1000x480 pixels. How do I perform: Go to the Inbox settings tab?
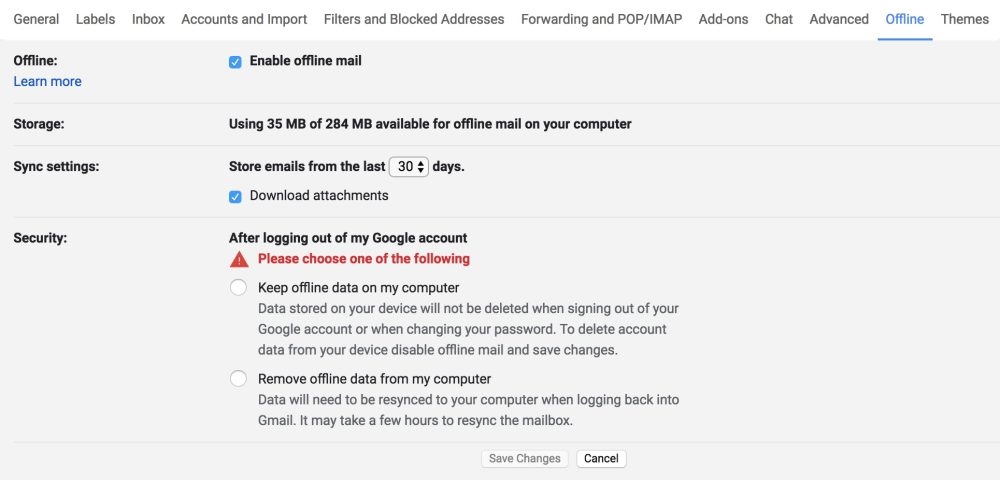148,19
